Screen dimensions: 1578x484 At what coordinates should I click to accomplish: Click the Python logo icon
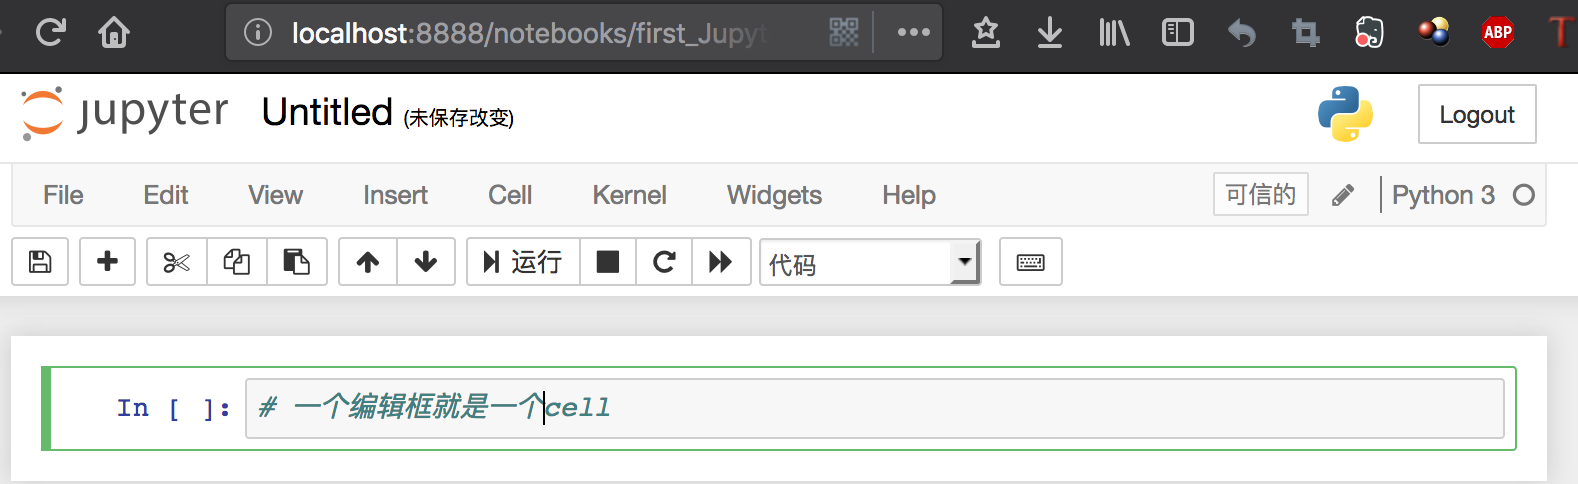[x=1345, y=113]
